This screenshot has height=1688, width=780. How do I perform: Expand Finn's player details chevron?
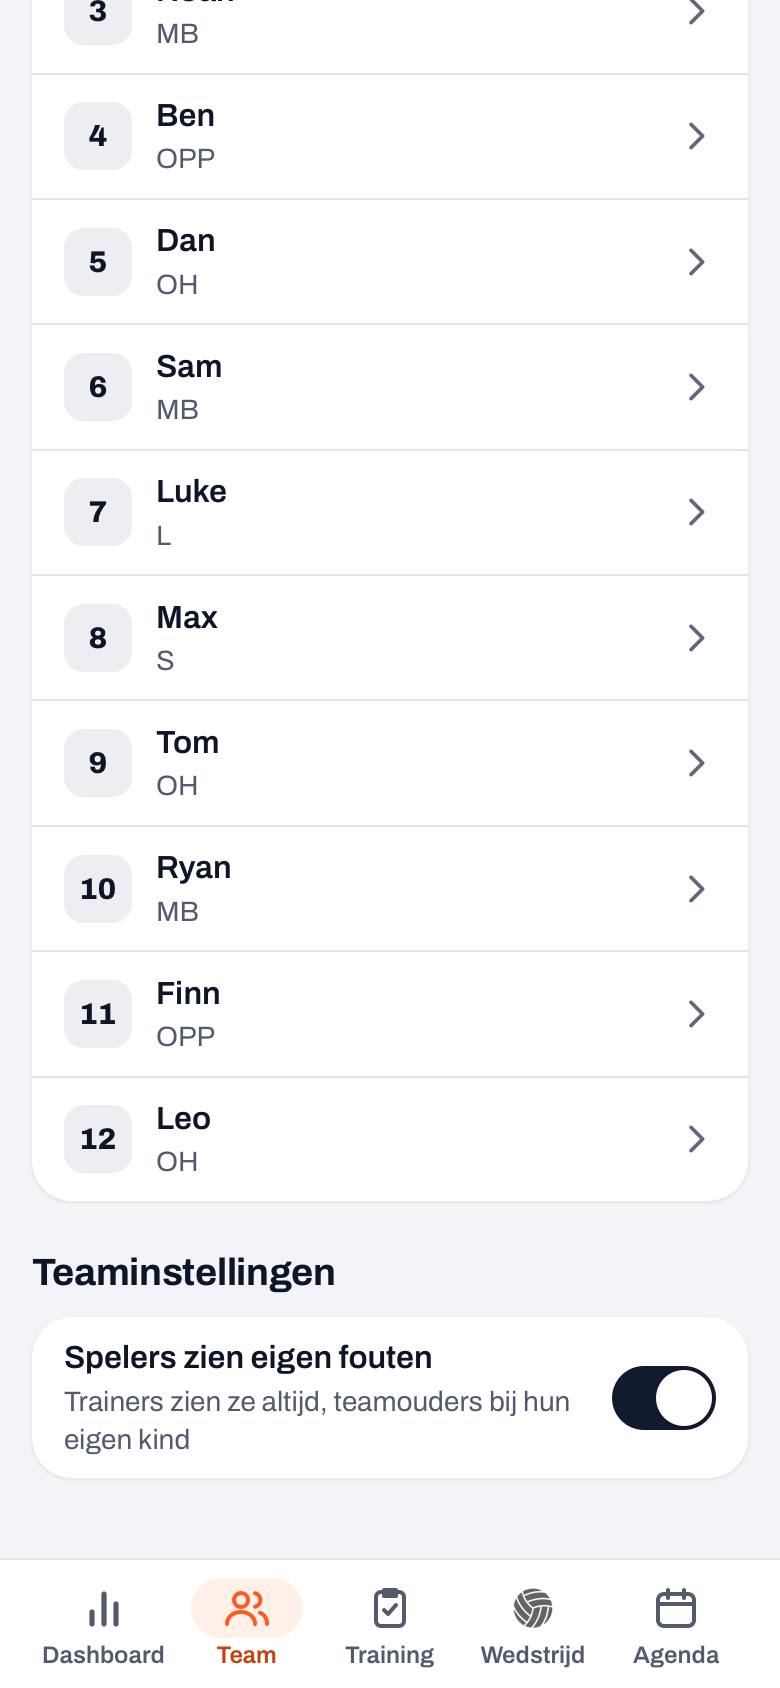[697, 1014]
